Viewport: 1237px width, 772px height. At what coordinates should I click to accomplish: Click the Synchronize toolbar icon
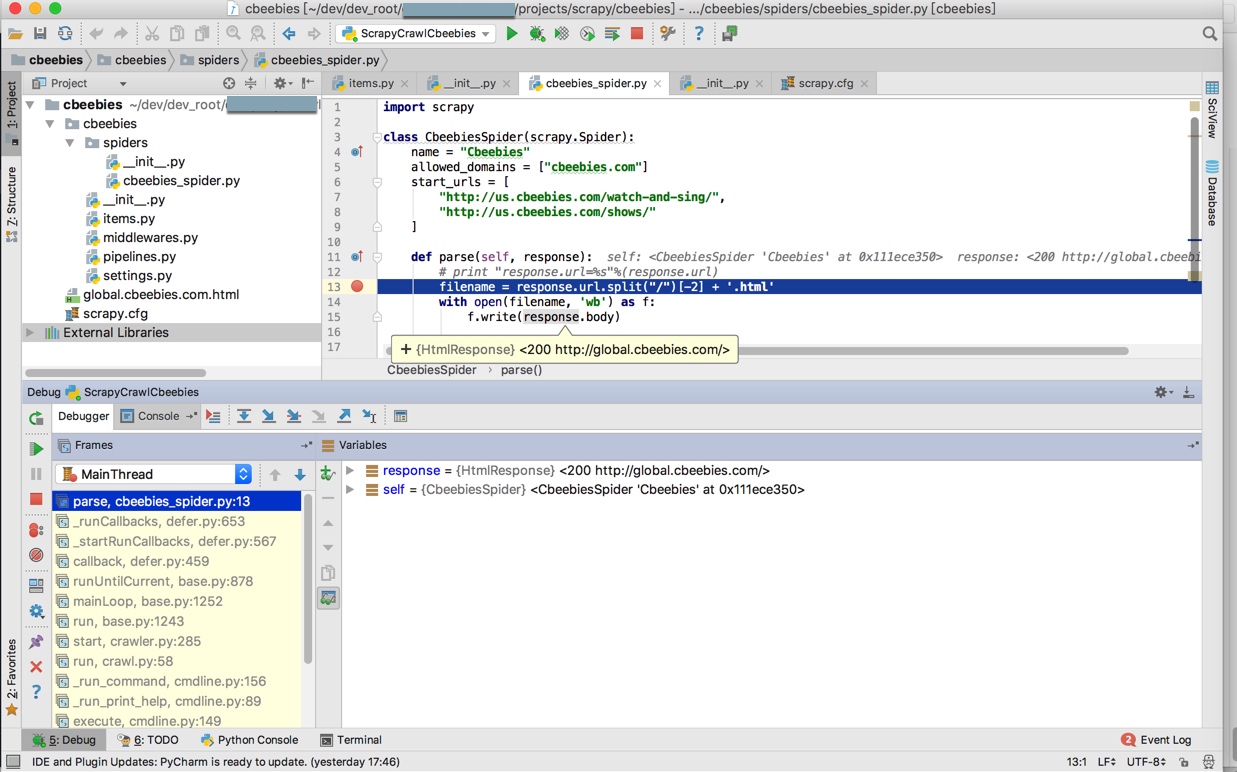point(65,34)
